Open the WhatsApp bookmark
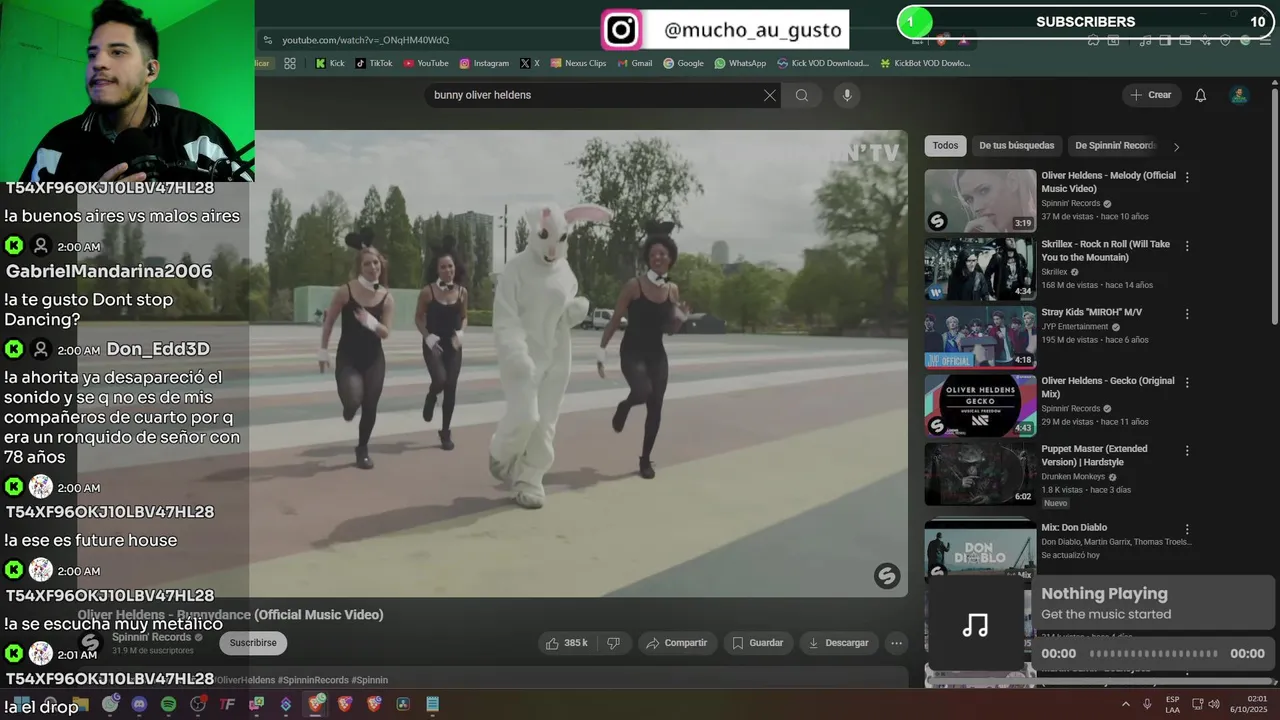This screenshot has height=720, width=1280. 740,63
